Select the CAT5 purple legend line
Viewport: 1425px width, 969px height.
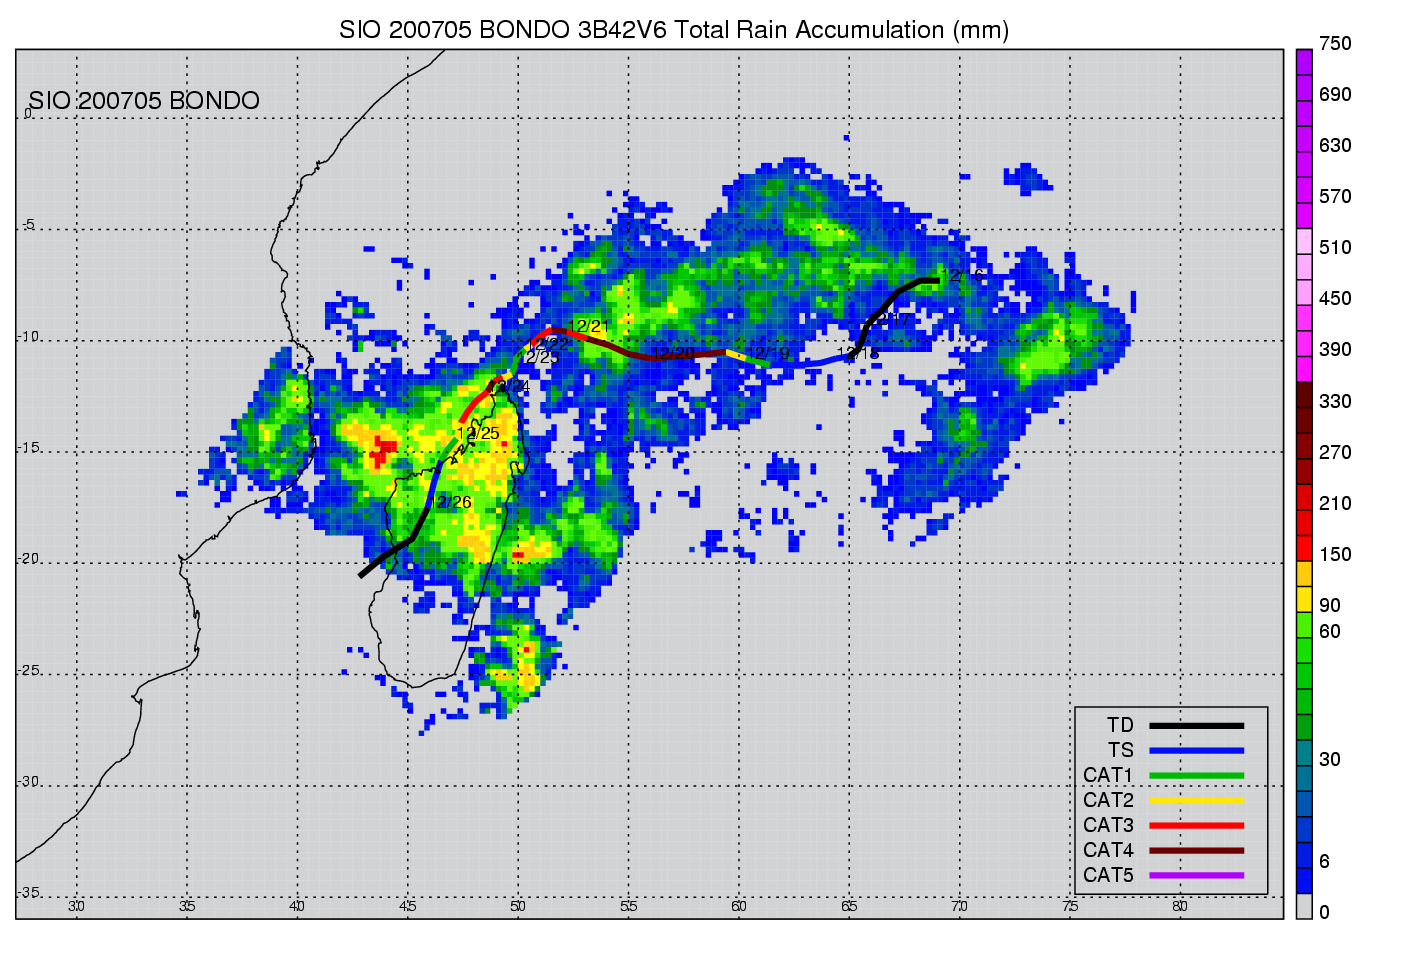coord(1196,876)
